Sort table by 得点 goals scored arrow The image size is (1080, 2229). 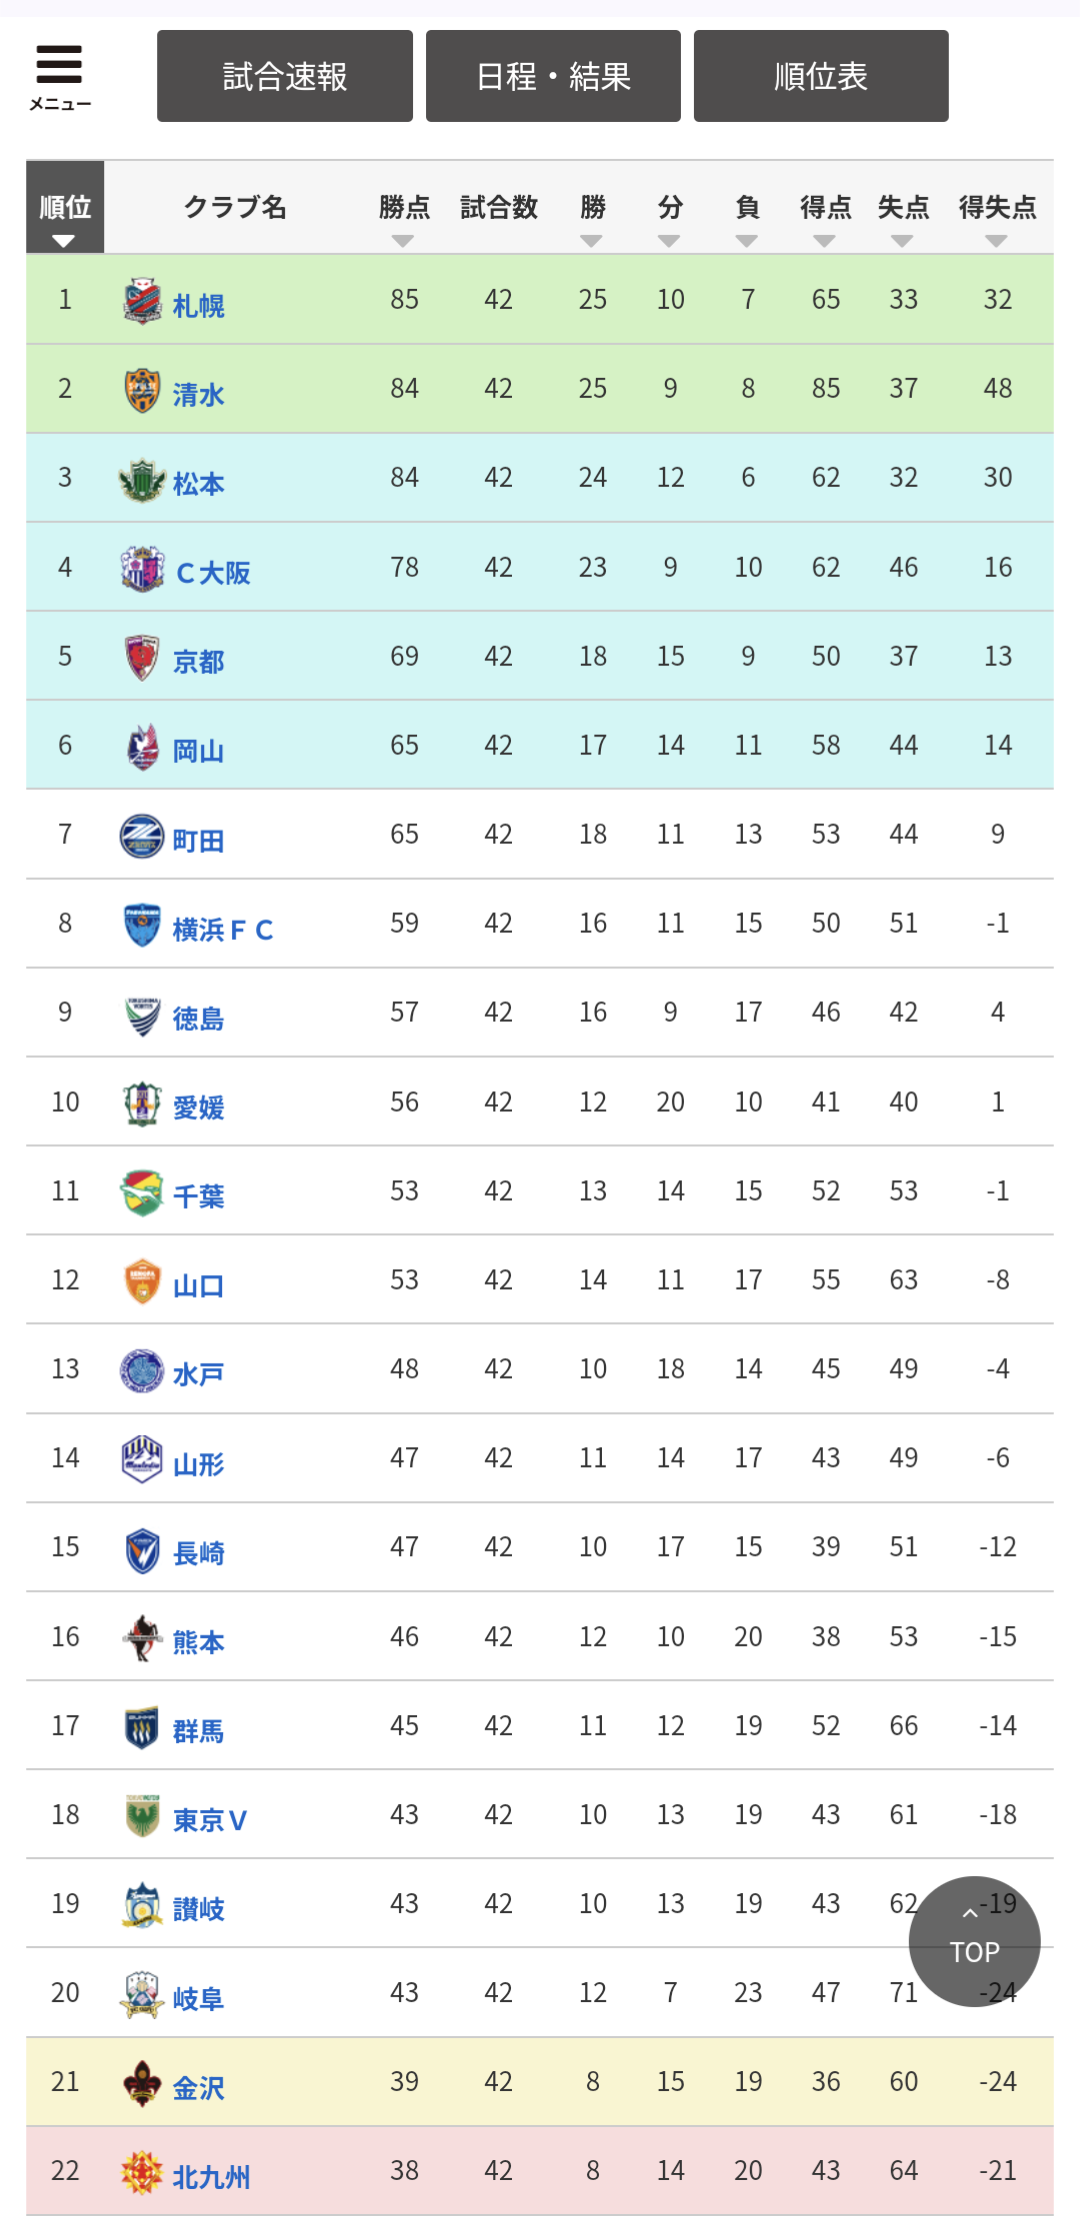(x=825, y=241)
